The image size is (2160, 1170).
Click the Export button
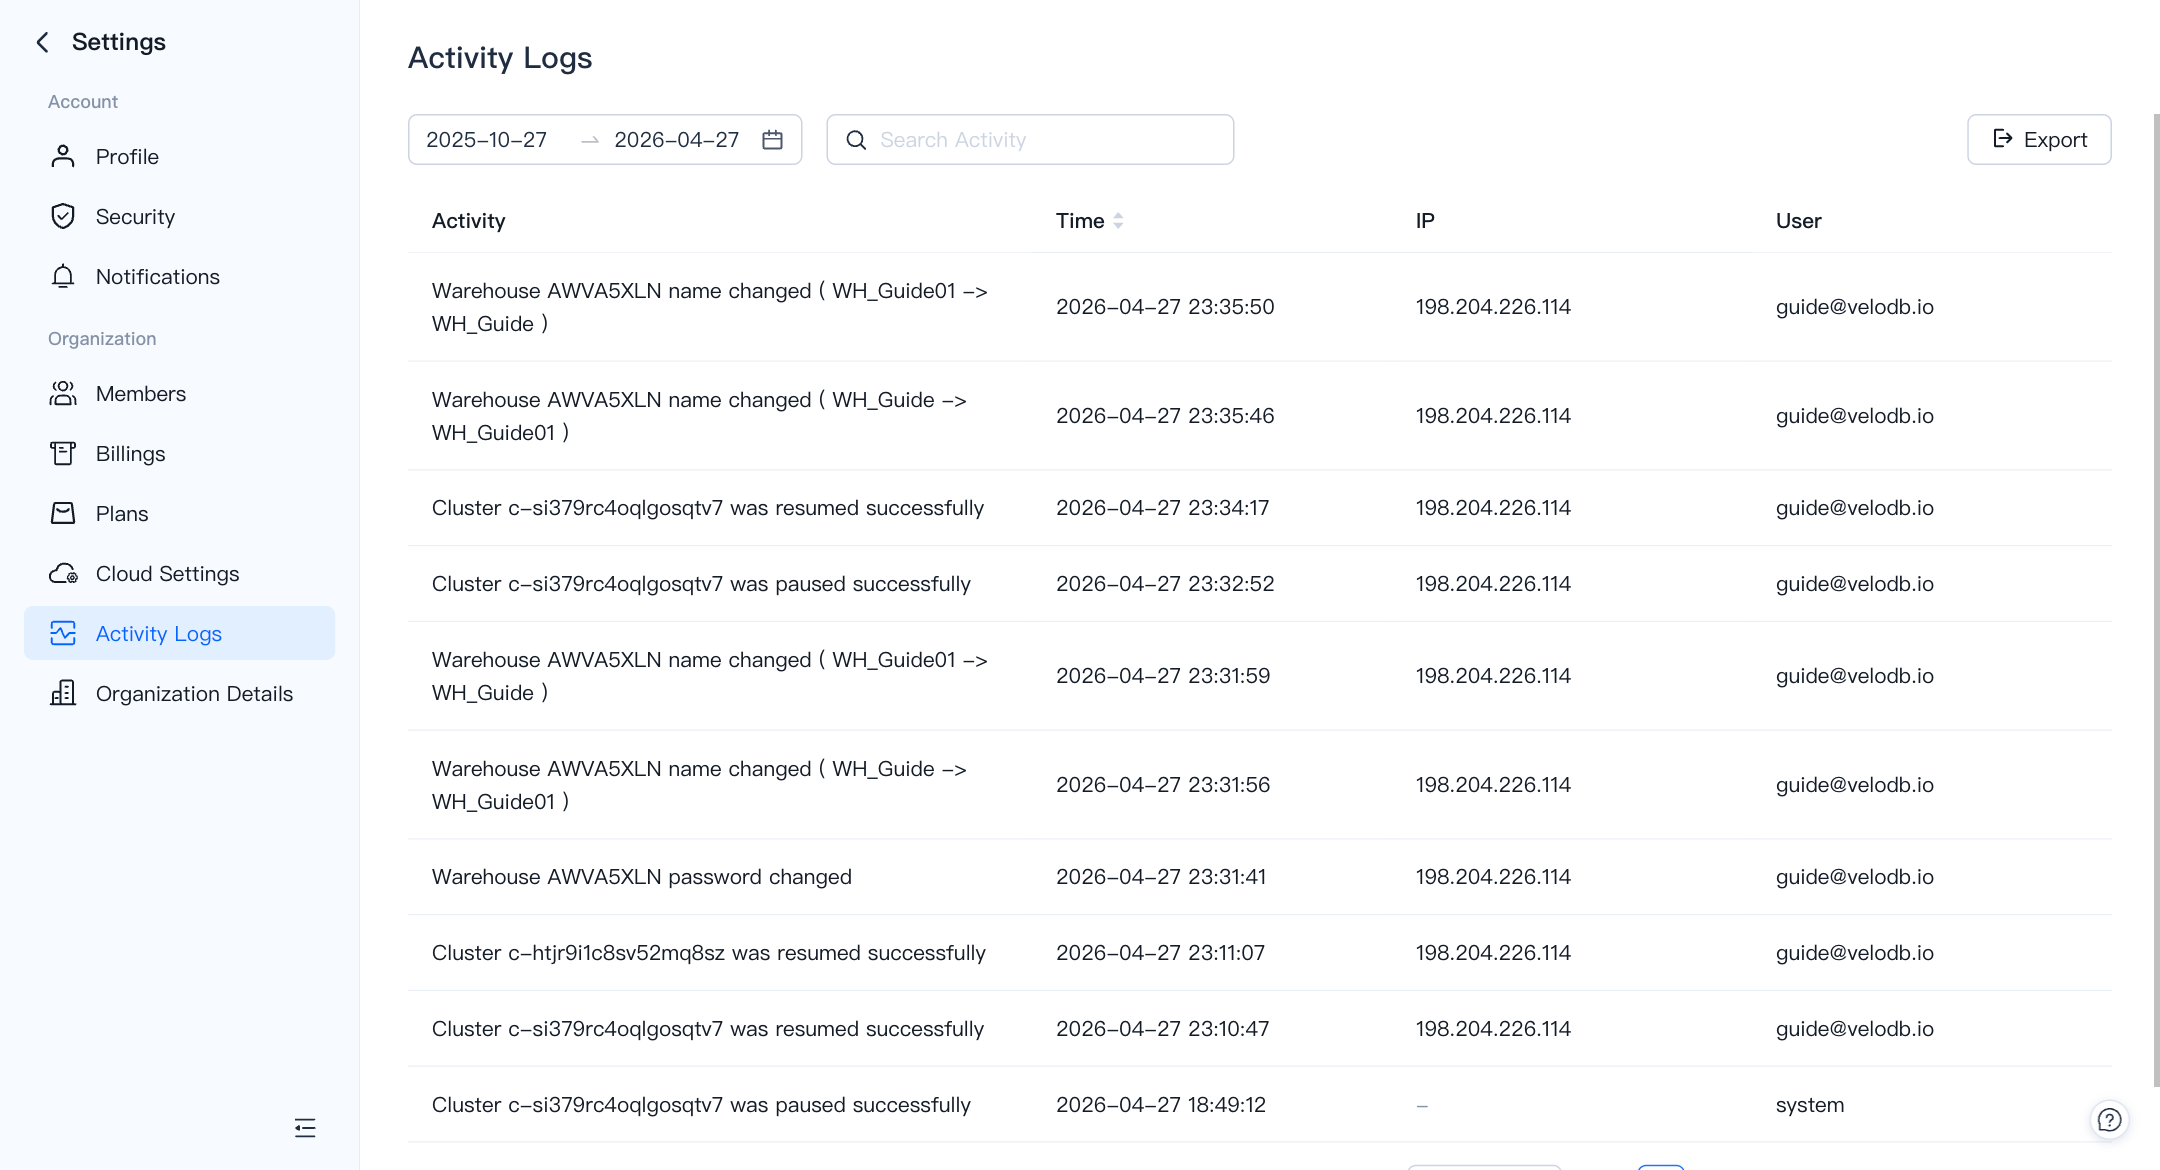tap(2039, 139)
